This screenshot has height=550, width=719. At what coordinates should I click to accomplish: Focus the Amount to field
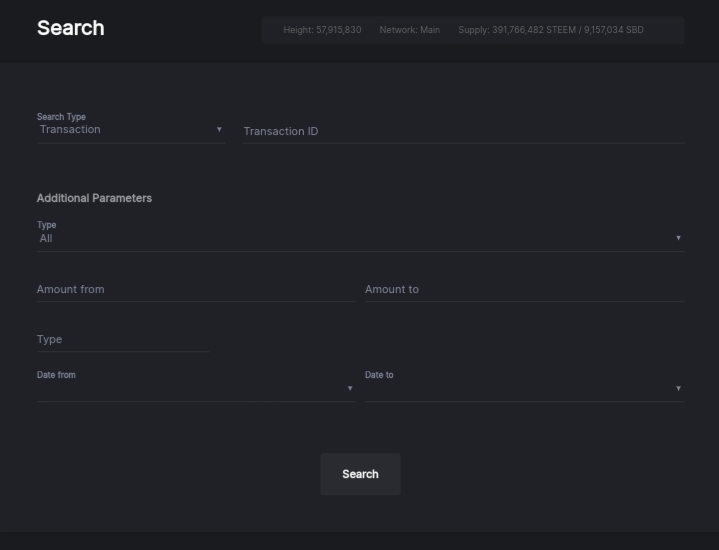[x=525, y=289]
